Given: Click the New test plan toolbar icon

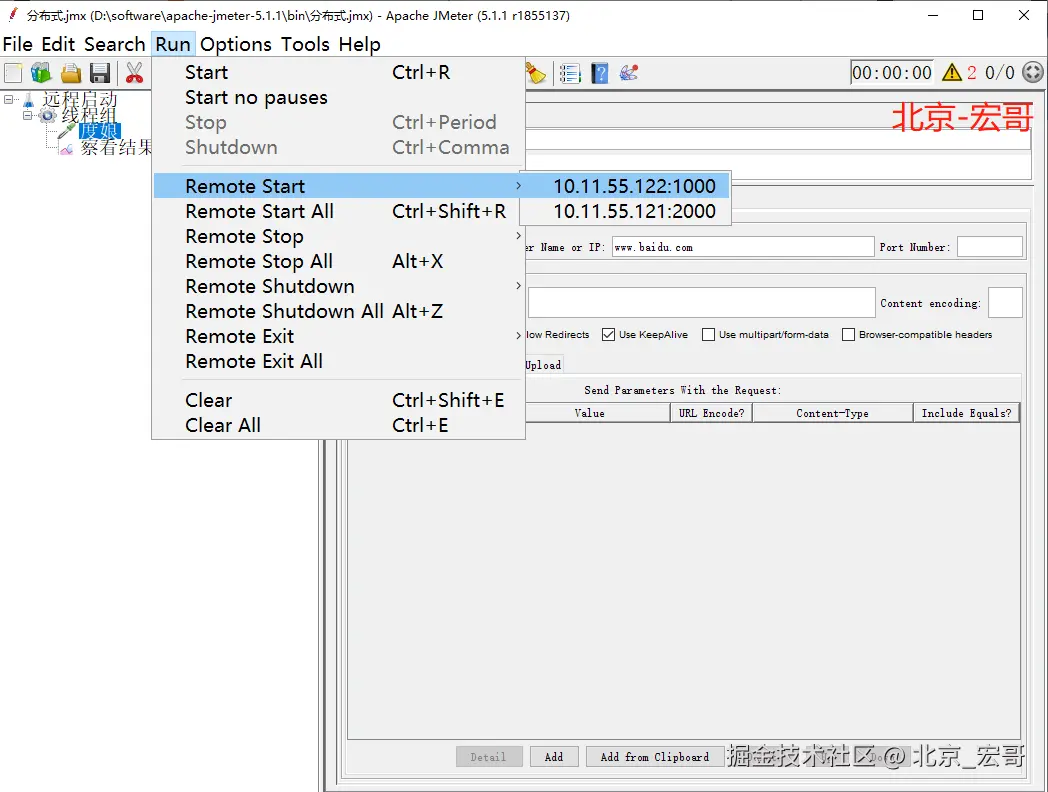Looking at the screenshot, I should tap(13, 73).
